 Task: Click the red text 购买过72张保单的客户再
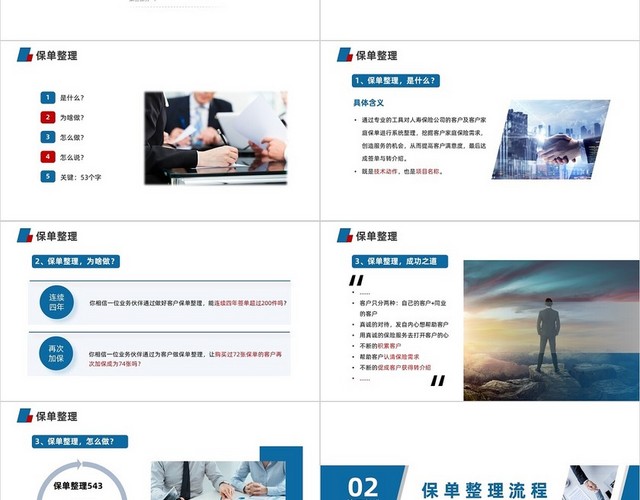click(x=248, y=354)
